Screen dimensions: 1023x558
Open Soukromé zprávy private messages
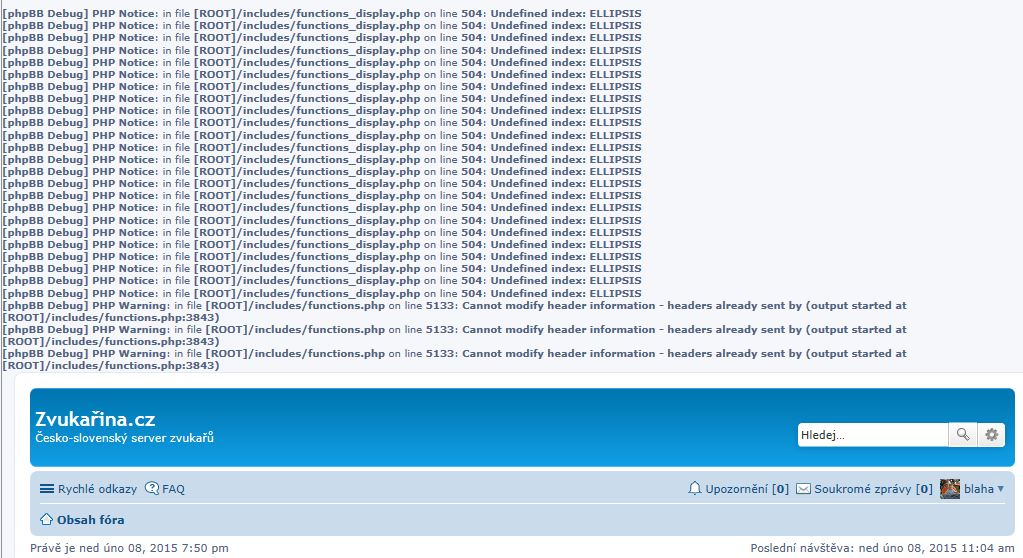(x=862, y=489)
